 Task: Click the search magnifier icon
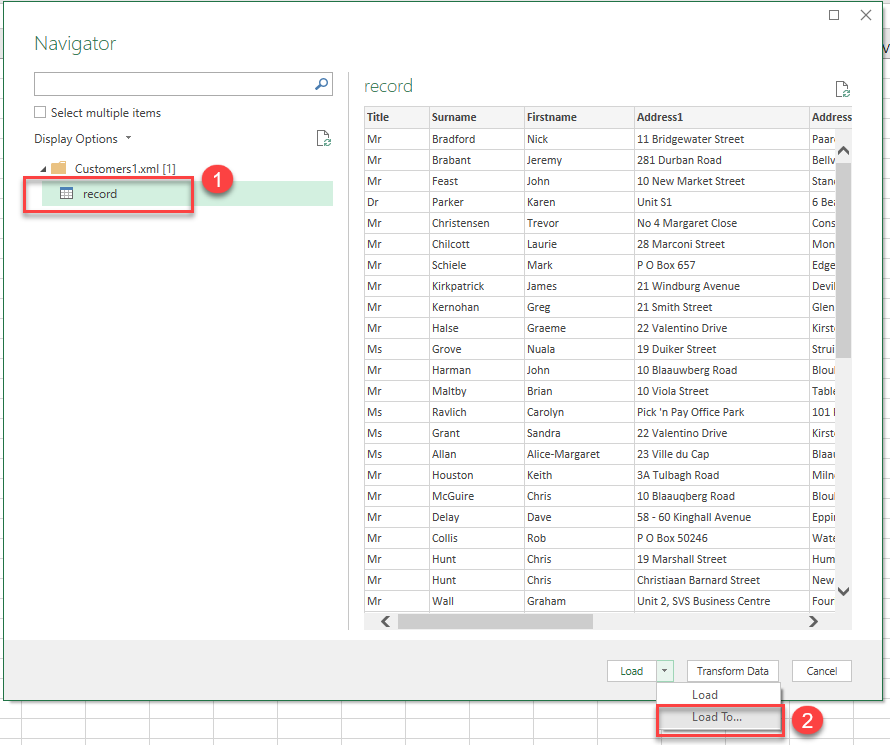point(322,85)
